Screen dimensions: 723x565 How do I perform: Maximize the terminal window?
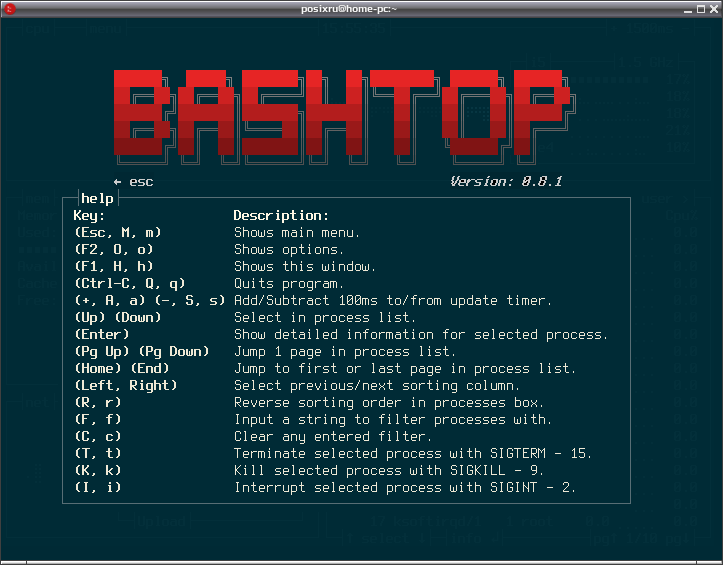pyautogui.click(x=701, y=9)
